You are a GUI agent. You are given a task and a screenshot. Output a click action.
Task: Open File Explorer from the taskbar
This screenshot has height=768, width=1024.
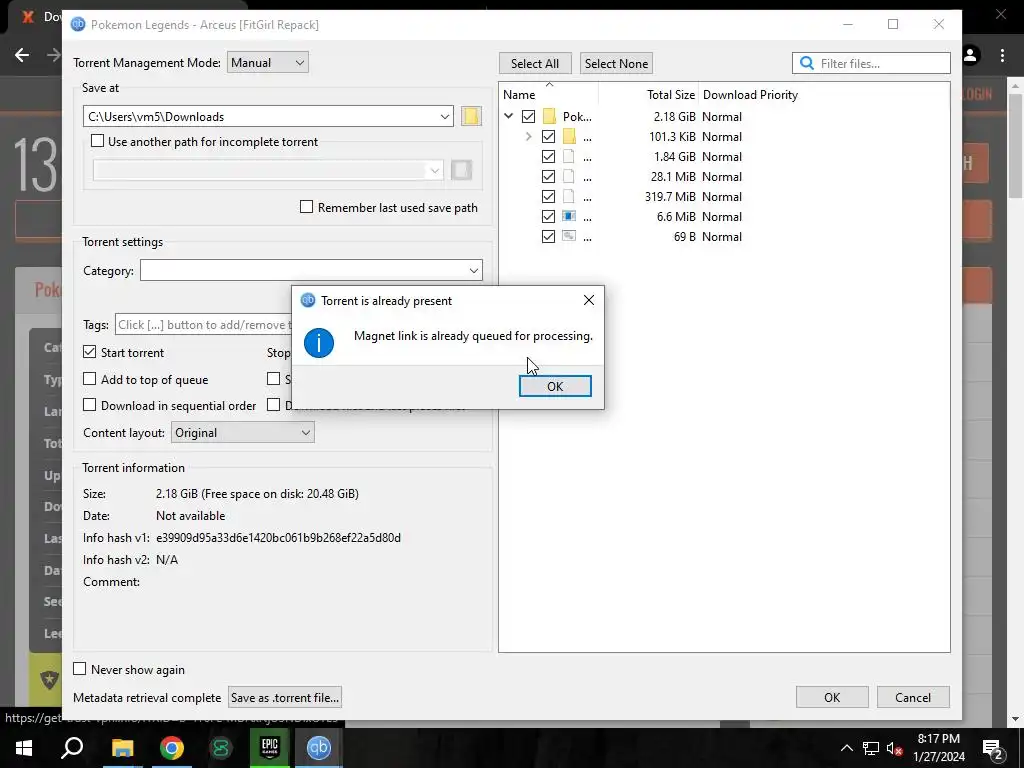[122, 748]
